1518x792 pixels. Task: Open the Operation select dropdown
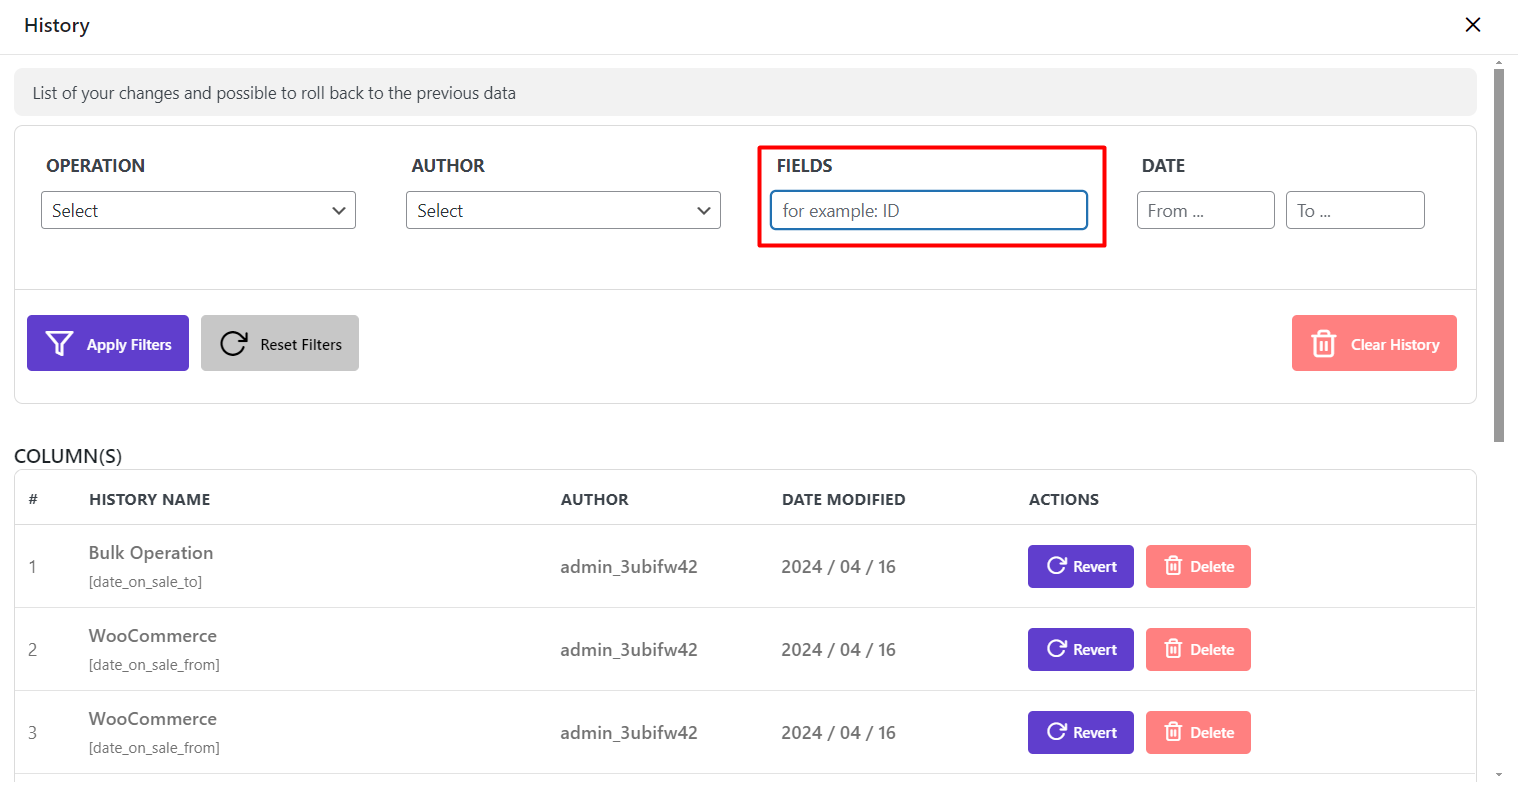pos(198,210)
